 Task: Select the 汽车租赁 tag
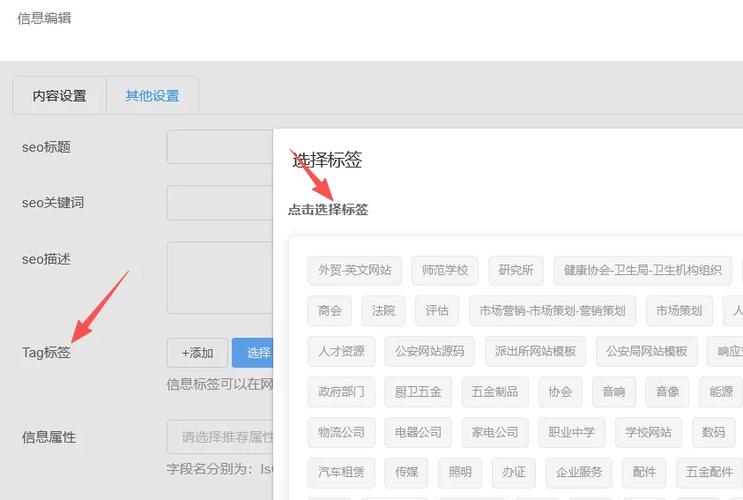pyautogui.click(x=342, y=473)
